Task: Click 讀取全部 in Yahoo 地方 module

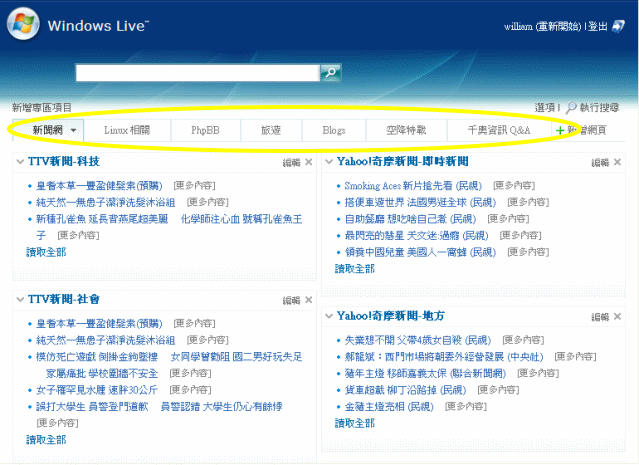Action: click(355, 423)
